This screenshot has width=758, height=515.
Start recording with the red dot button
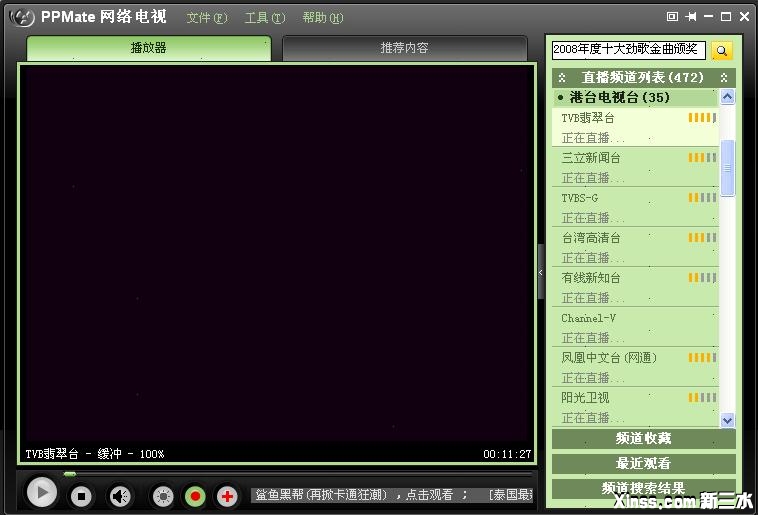click(x=195, y=496)
